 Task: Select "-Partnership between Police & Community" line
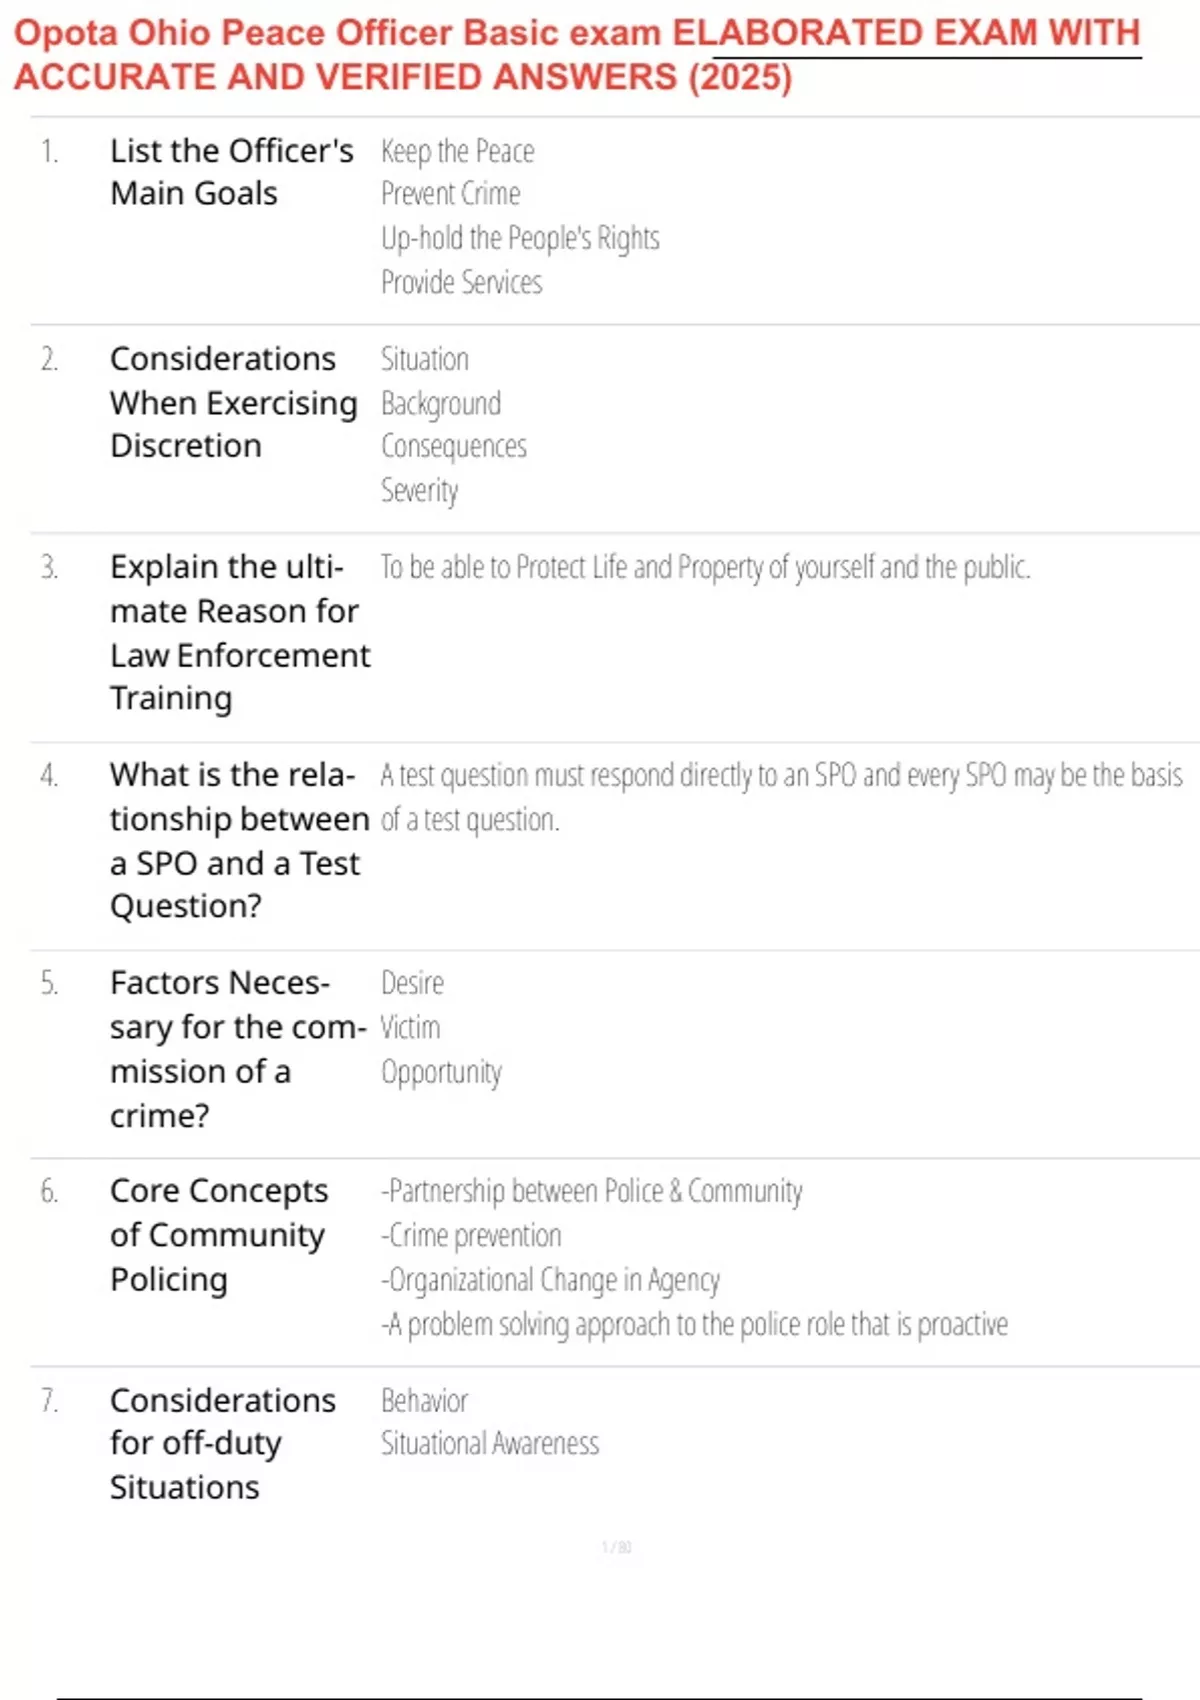(591, 1191)
